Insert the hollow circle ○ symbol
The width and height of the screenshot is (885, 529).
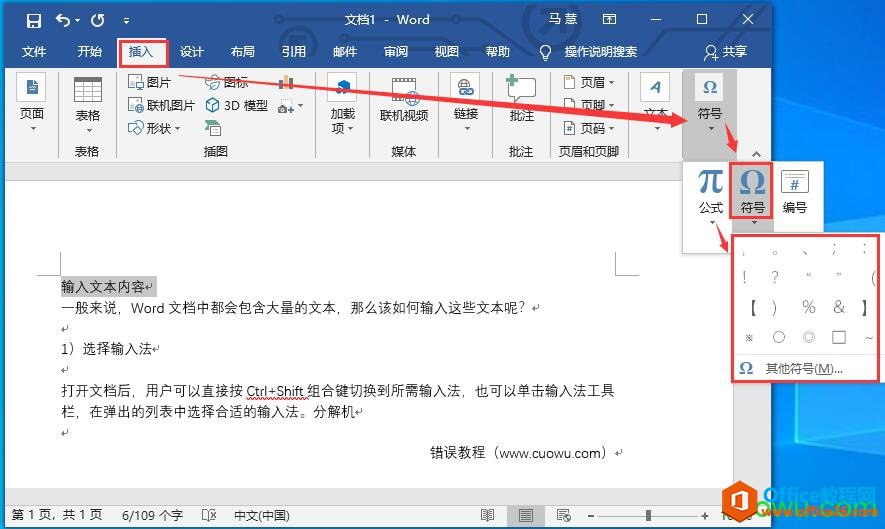click(779, 337)
